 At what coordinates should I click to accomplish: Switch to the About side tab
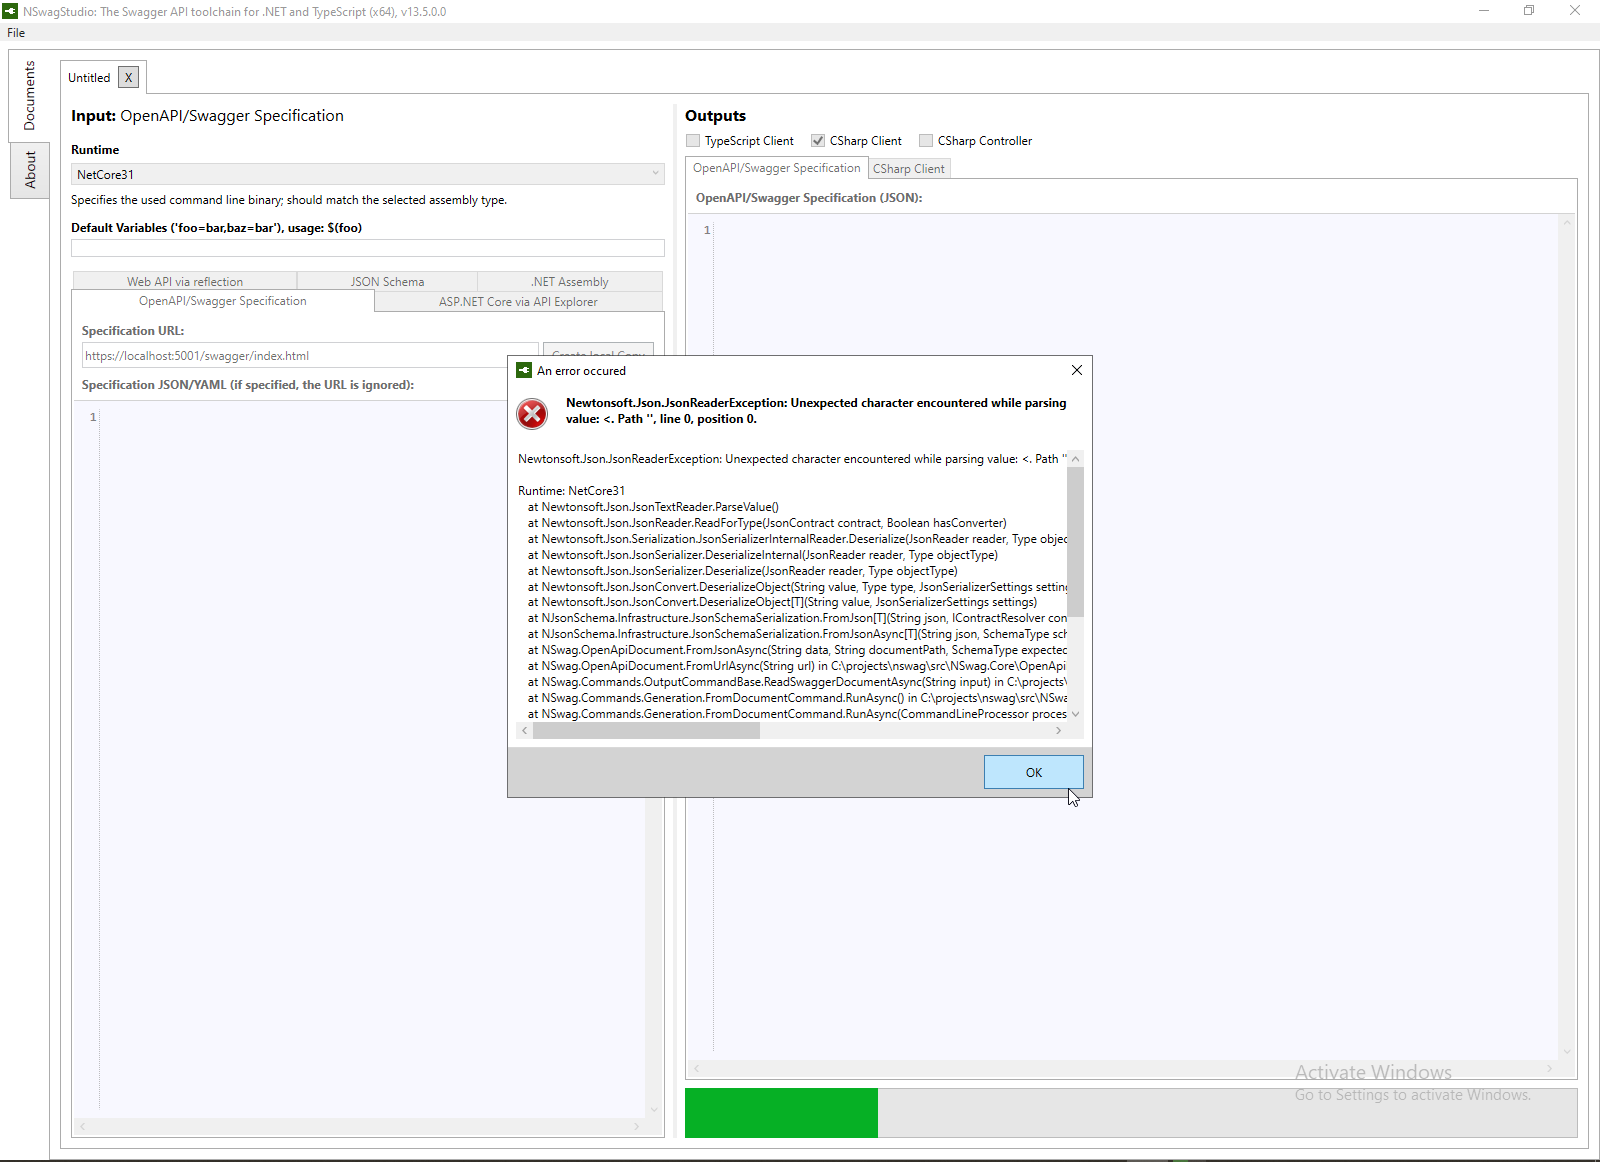point(30,170)
